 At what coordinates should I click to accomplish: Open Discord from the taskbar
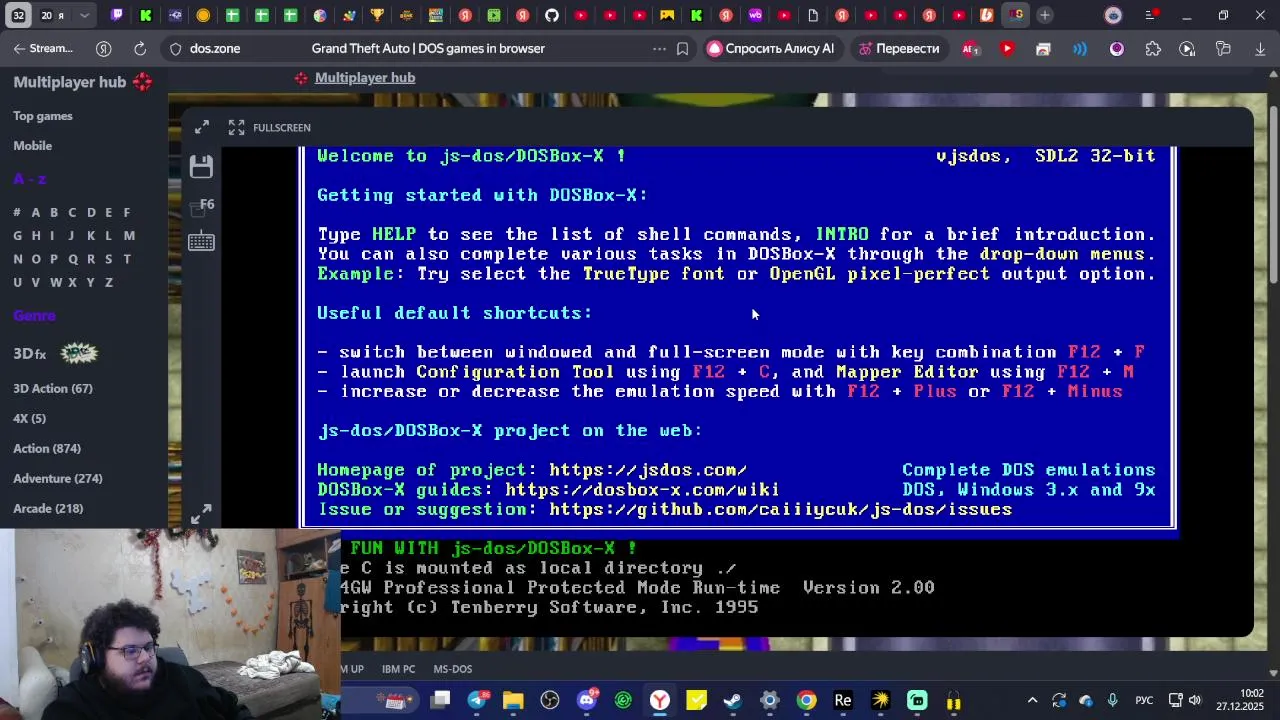tap(587, 700)
